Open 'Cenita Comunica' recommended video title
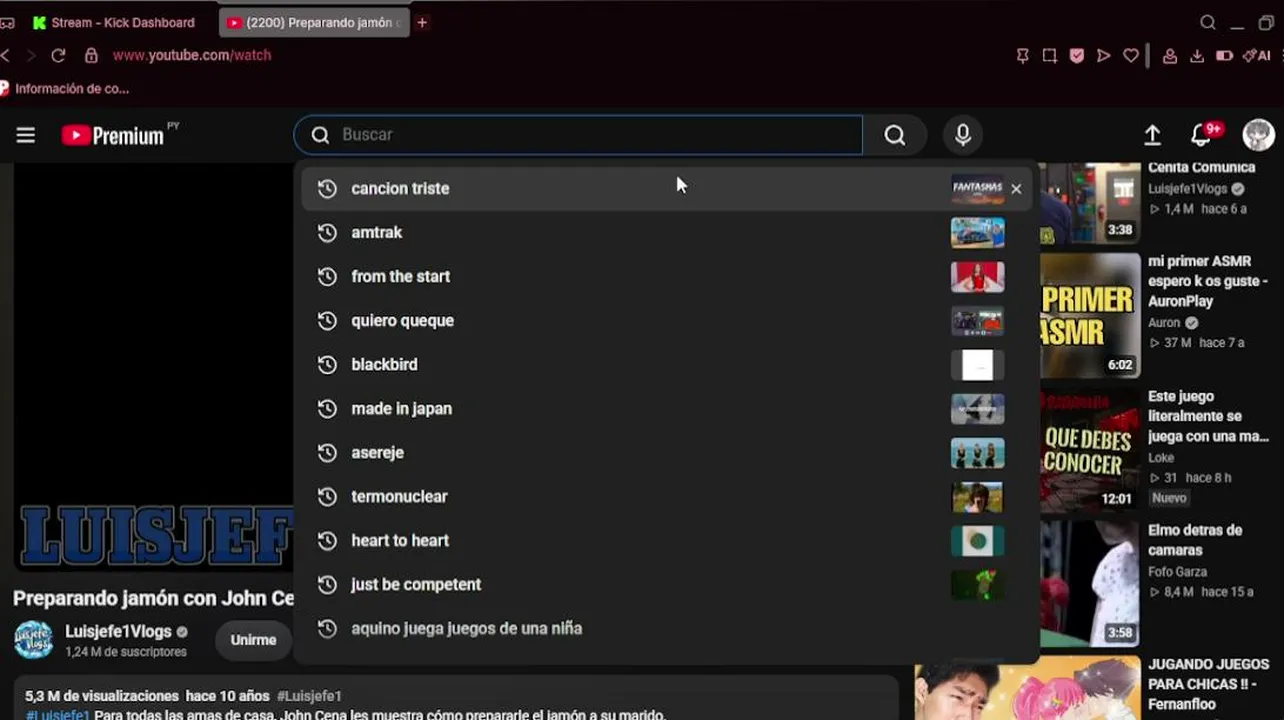1284x720 pixels. click(1201, 167)
